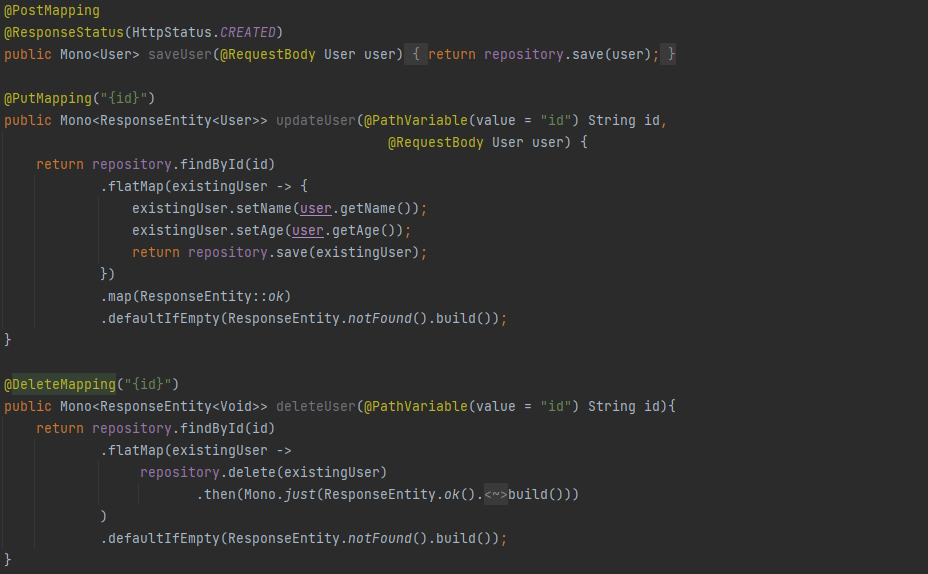This screenshot has width=928, height=574.
Task: Click the @PutMapping annotation
Action: click(x=48, y=98)
